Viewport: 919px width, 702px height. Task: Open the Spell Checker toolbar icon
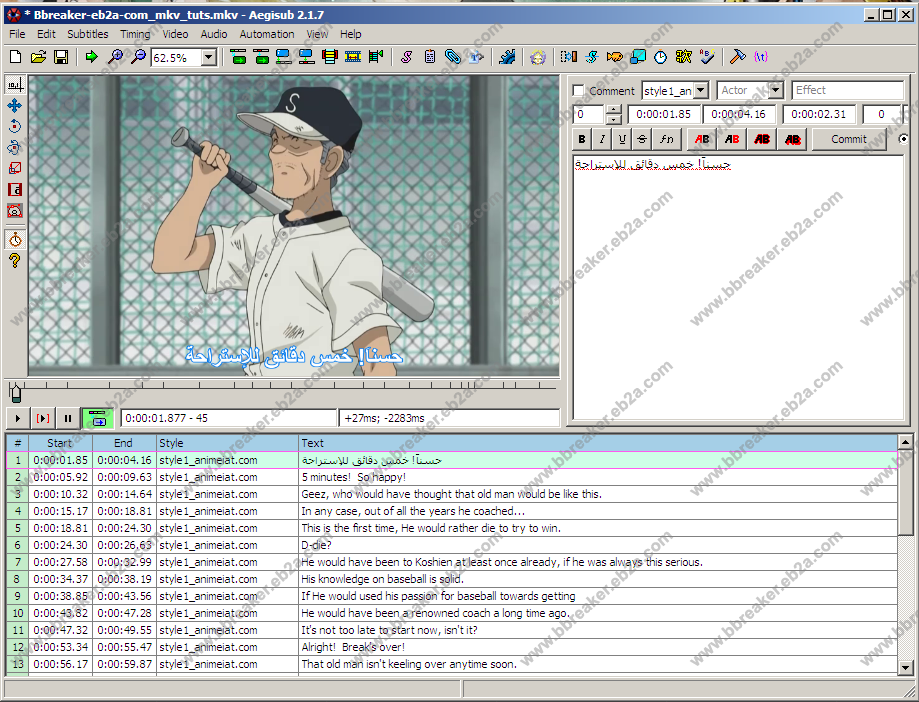coord(708,57)
